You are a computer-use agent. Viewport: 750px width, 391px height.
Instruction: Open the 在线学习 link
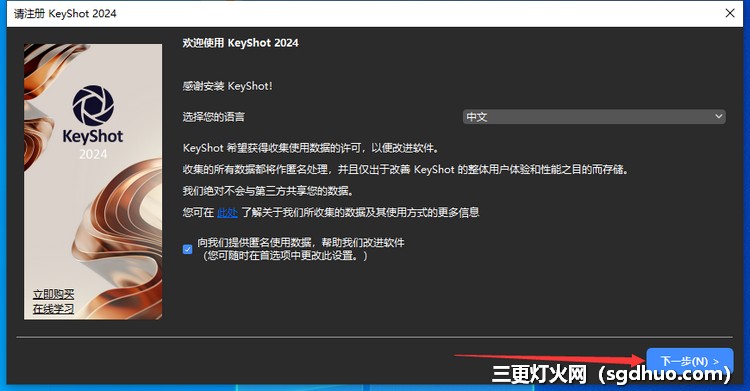(x=53, y=309)
